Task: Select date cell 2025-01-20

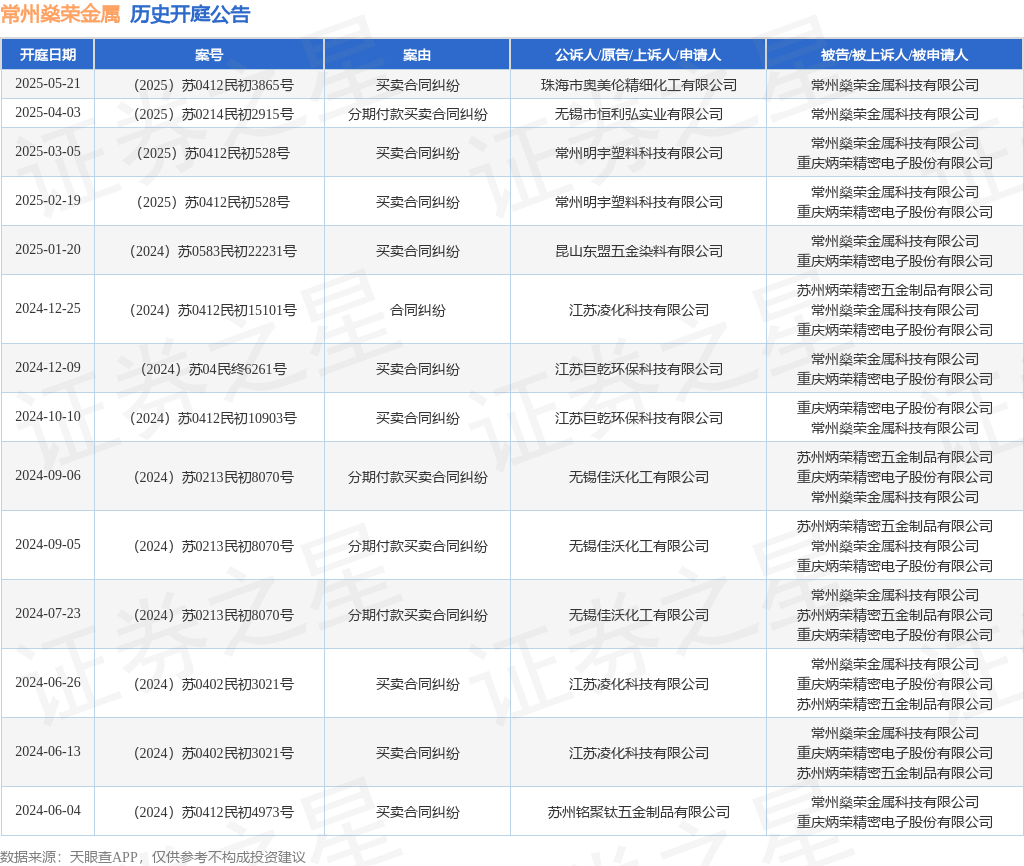Action: 48,249
